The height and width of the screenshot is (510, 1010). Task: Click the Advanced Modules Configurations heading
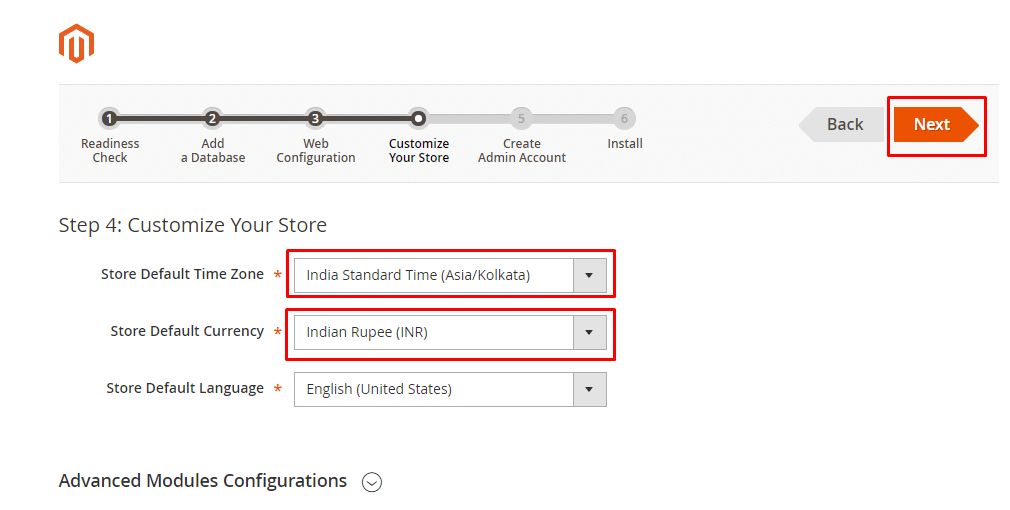coord(203,481)
